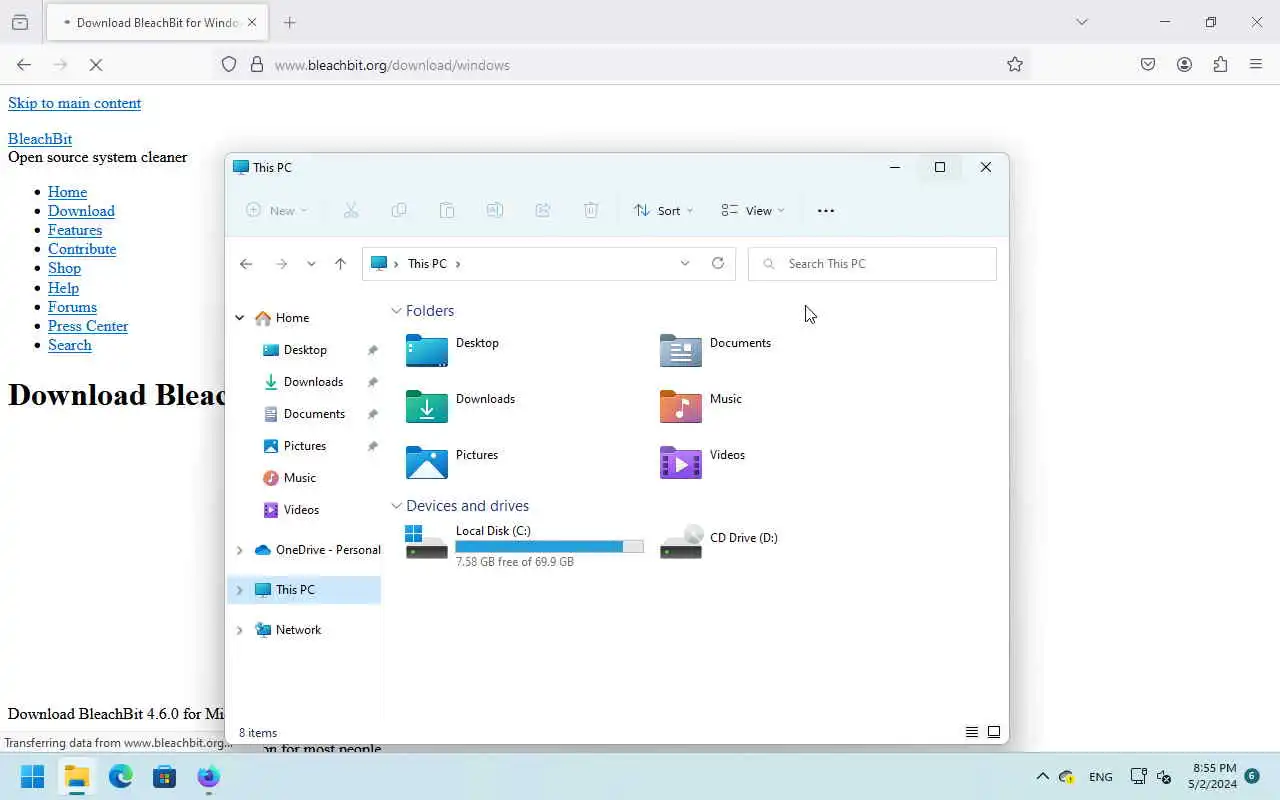Click the Cut icon in Explorer toolbar
The image size is (1280, 800).
351,210
